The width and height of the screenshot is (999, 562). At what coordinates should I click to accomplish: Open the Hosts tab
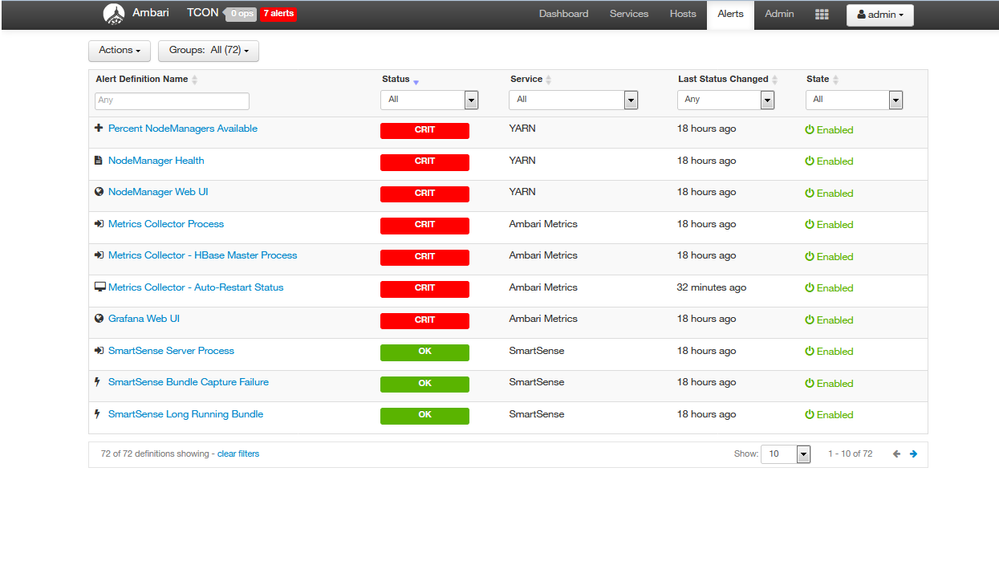tap(683, 14)
